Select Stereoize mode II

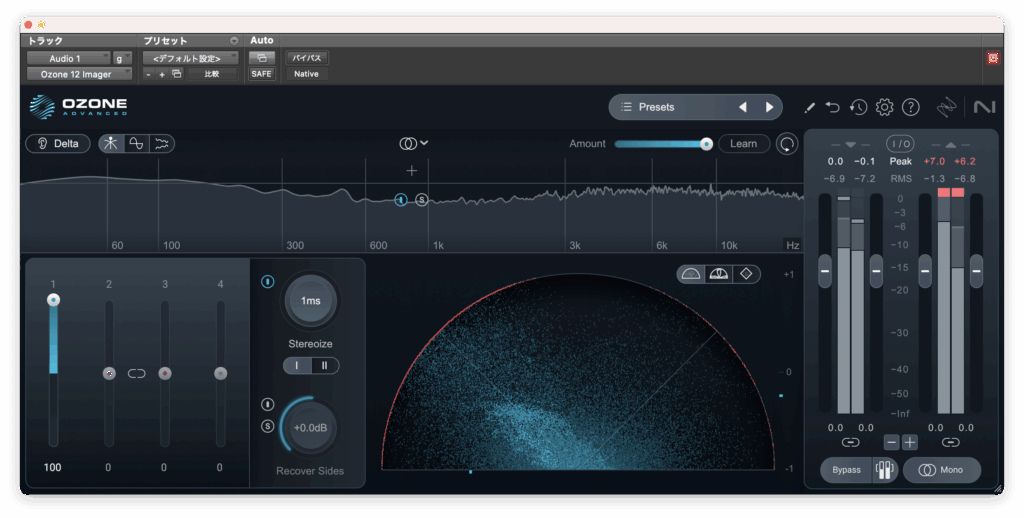[324, 366]
